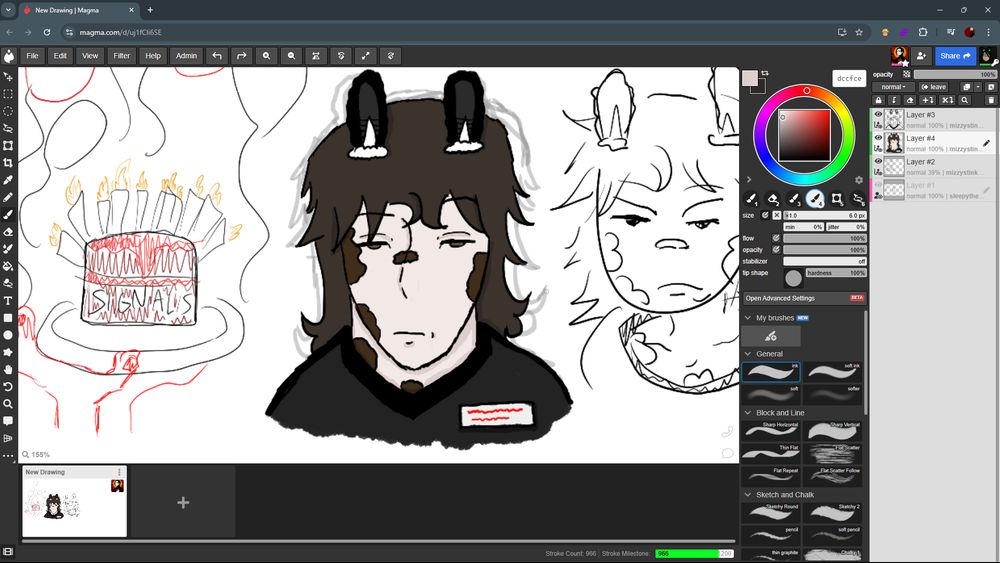
Task: Add a new drawing page with plus
Action: click(183, 502)
